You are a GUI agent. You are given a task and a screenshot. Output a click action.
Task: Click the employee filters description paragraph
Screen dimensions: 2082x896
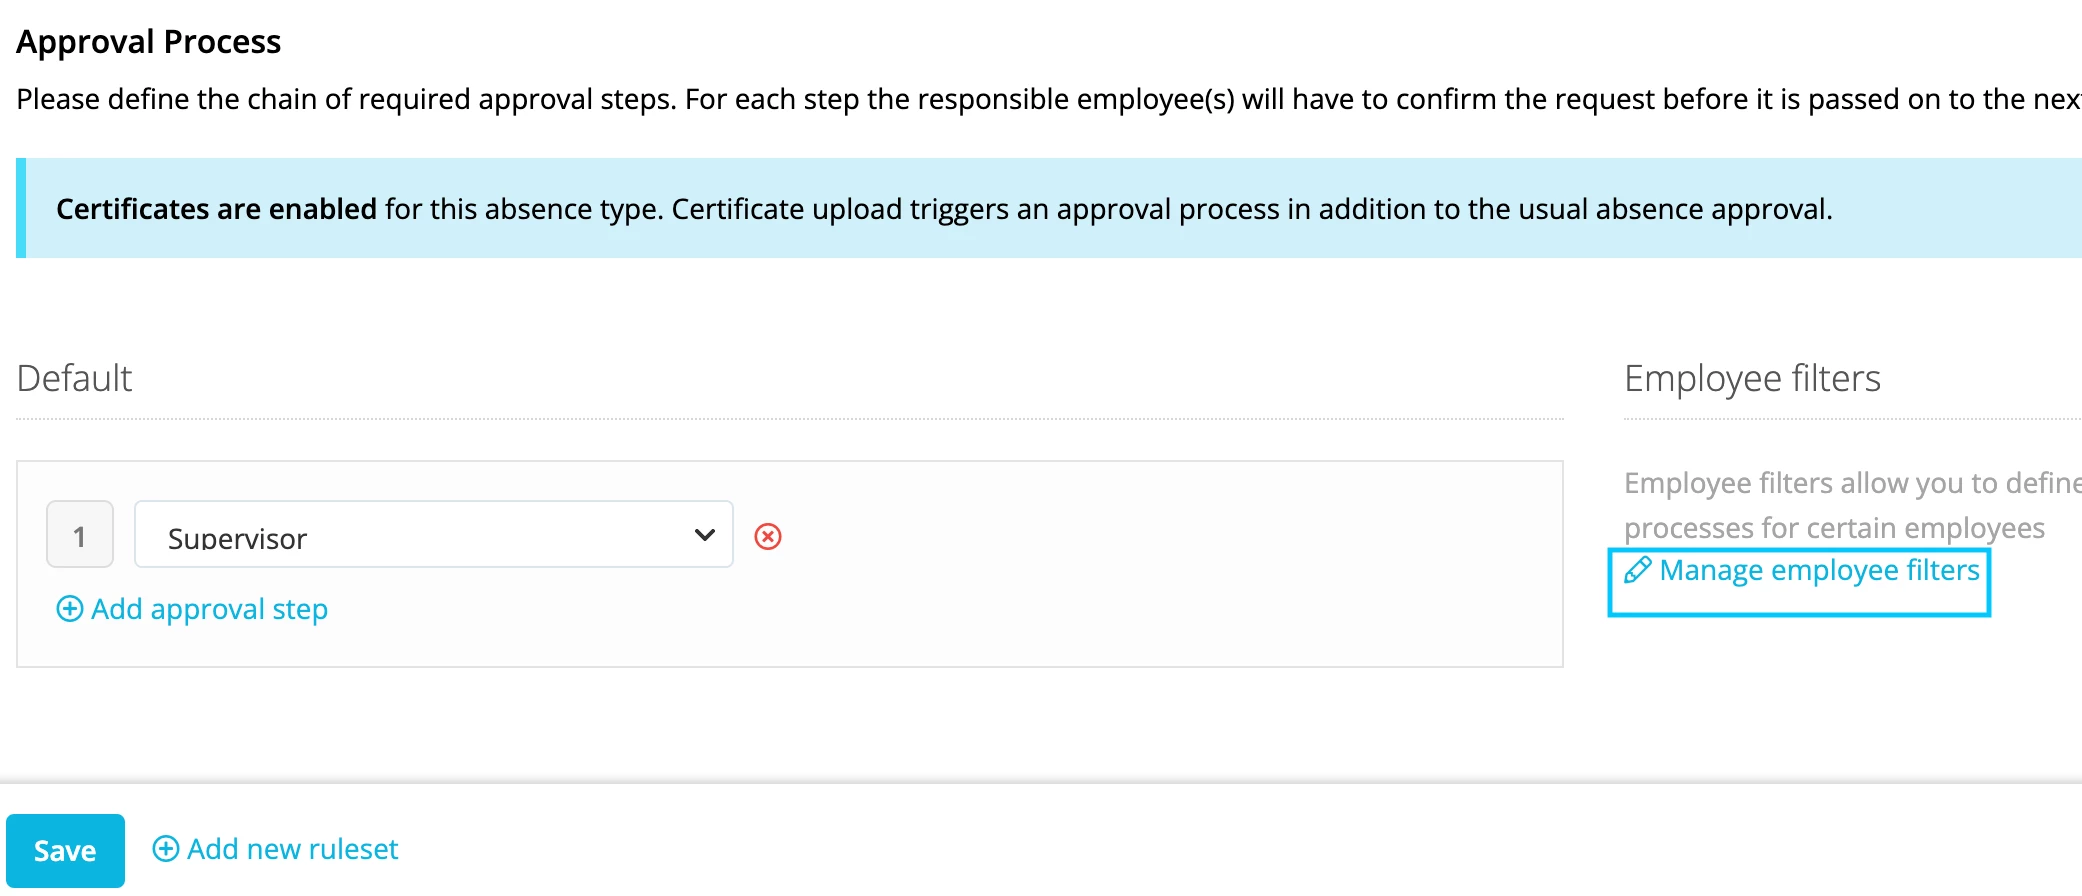click(1850, 505)
